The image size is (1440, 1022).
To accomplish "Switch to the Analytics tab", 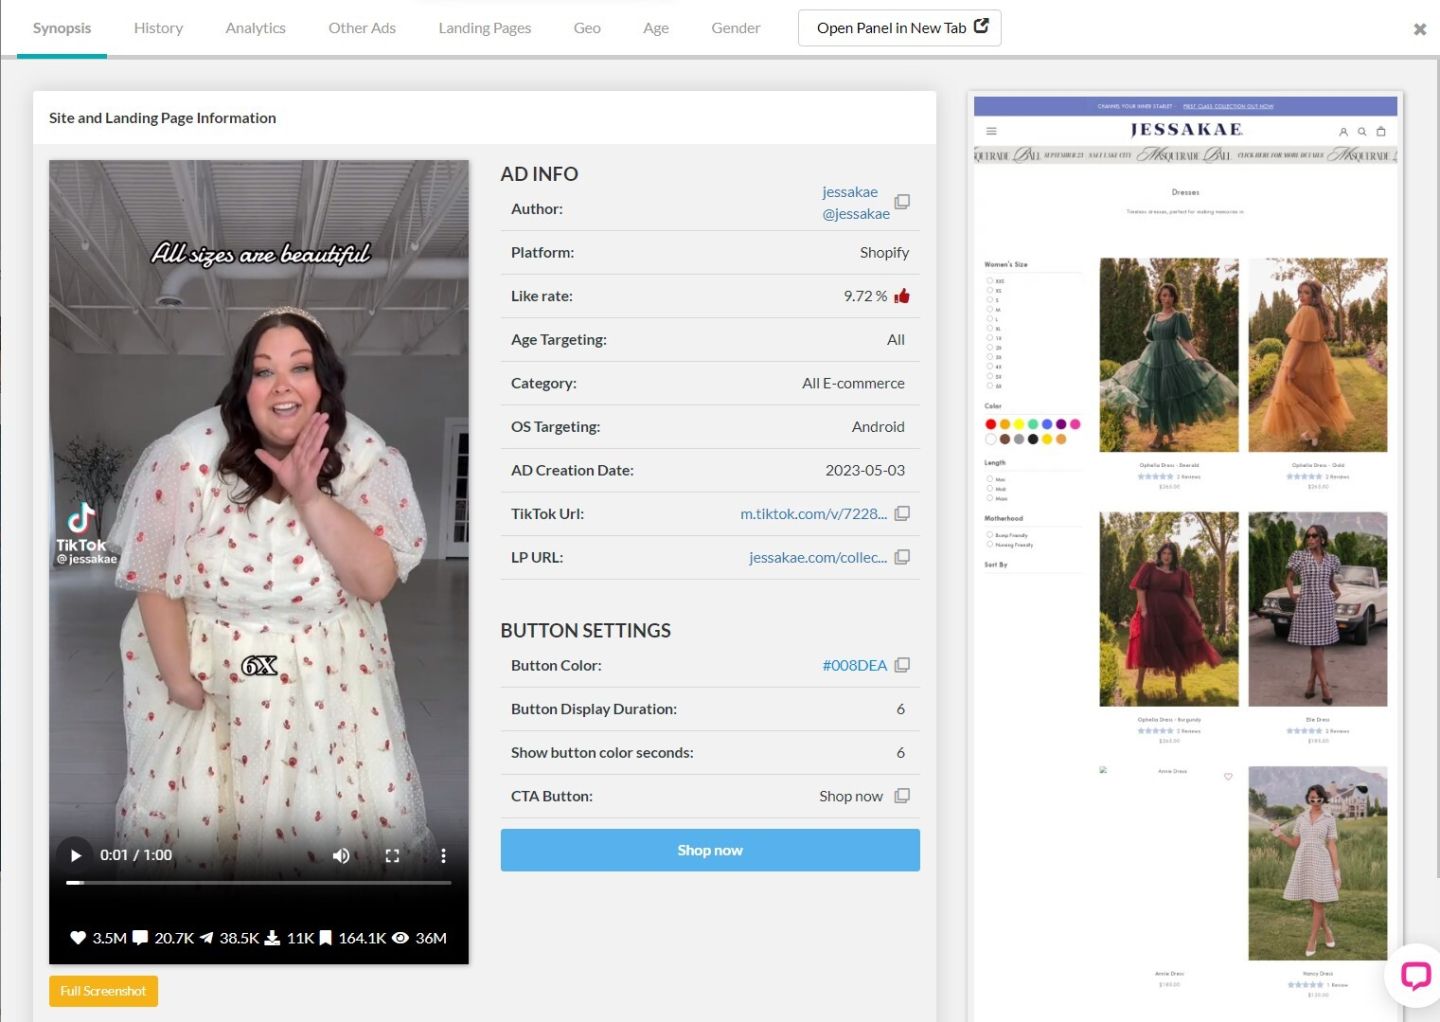I will click(255, 28).
